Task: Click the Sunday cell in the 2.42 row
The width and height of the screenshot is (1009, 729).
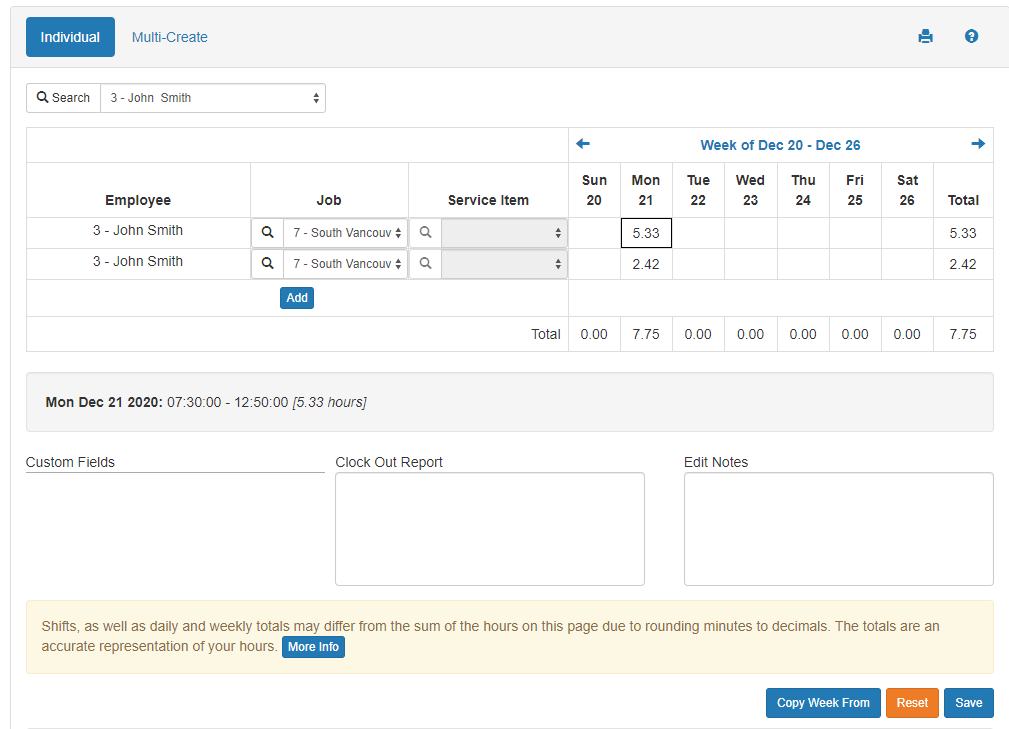Action: click(594, 264)
